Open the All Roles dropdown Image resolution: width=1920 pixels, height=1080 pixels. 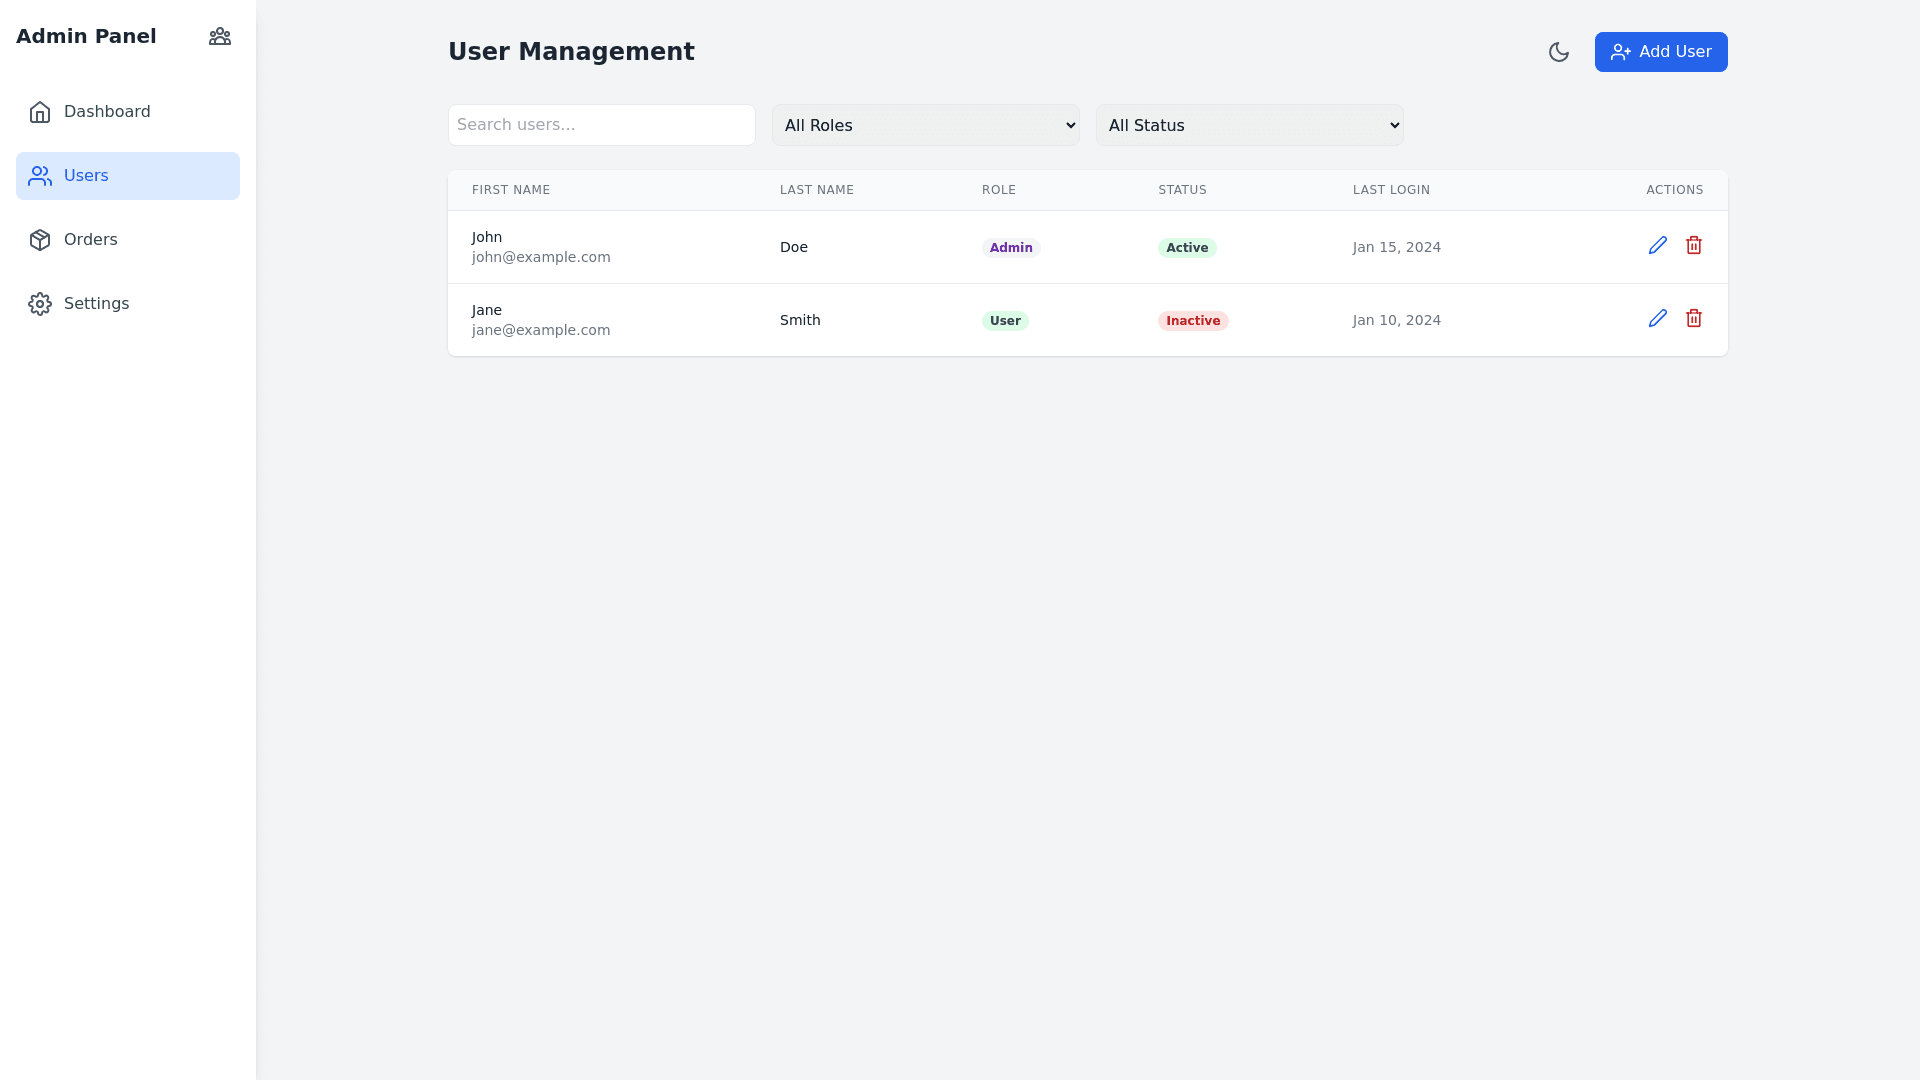[925, 125]
